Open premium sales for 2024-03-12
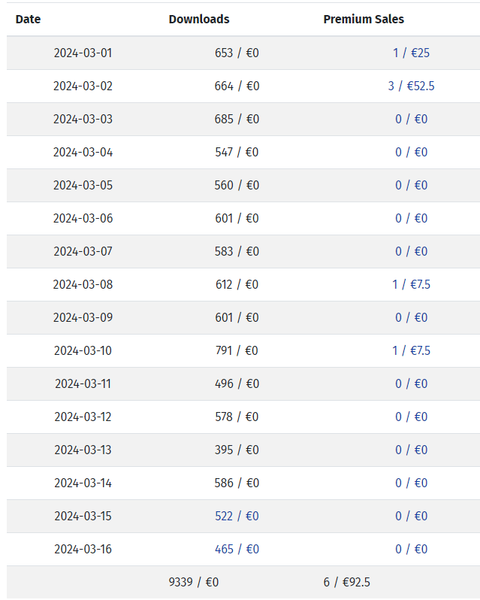Screen dimensions: 480x600 click(x=411, y=417)
